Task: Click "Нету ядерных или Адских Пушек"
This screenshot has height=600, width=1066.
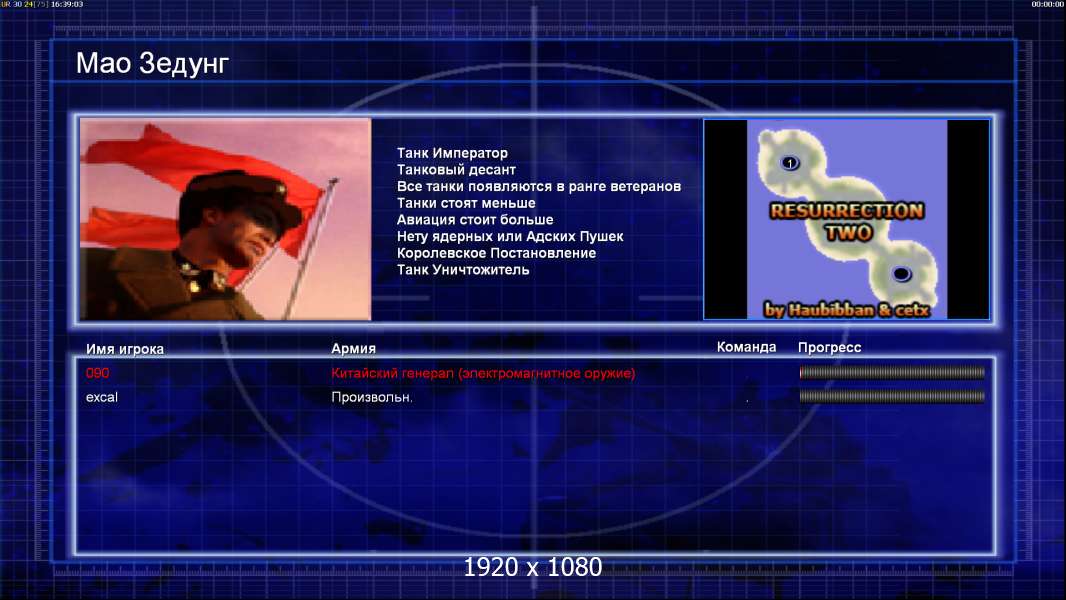Action: [510, 236]
